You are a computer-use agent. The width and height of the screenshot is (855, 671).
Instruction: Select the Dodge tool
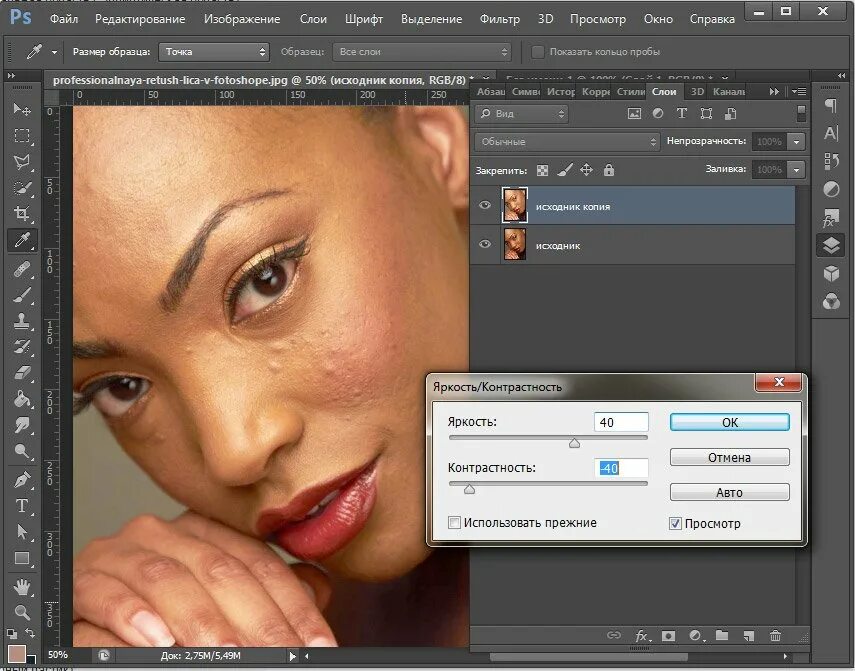tap(22, 451)
